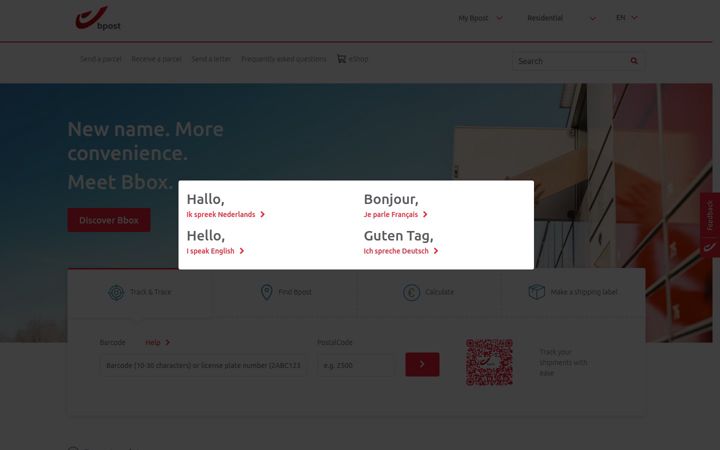
Task: Click the chevron after Je parle Français
Action: point(425,214)
